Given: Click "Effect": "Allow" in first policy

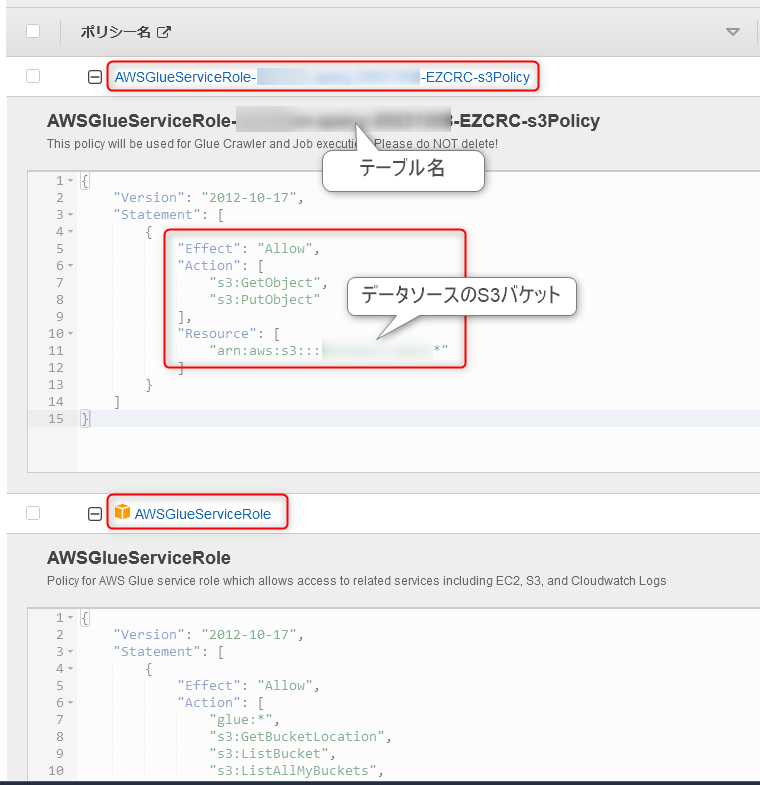Looking at the screenshot, I should [x=248, y=249].
